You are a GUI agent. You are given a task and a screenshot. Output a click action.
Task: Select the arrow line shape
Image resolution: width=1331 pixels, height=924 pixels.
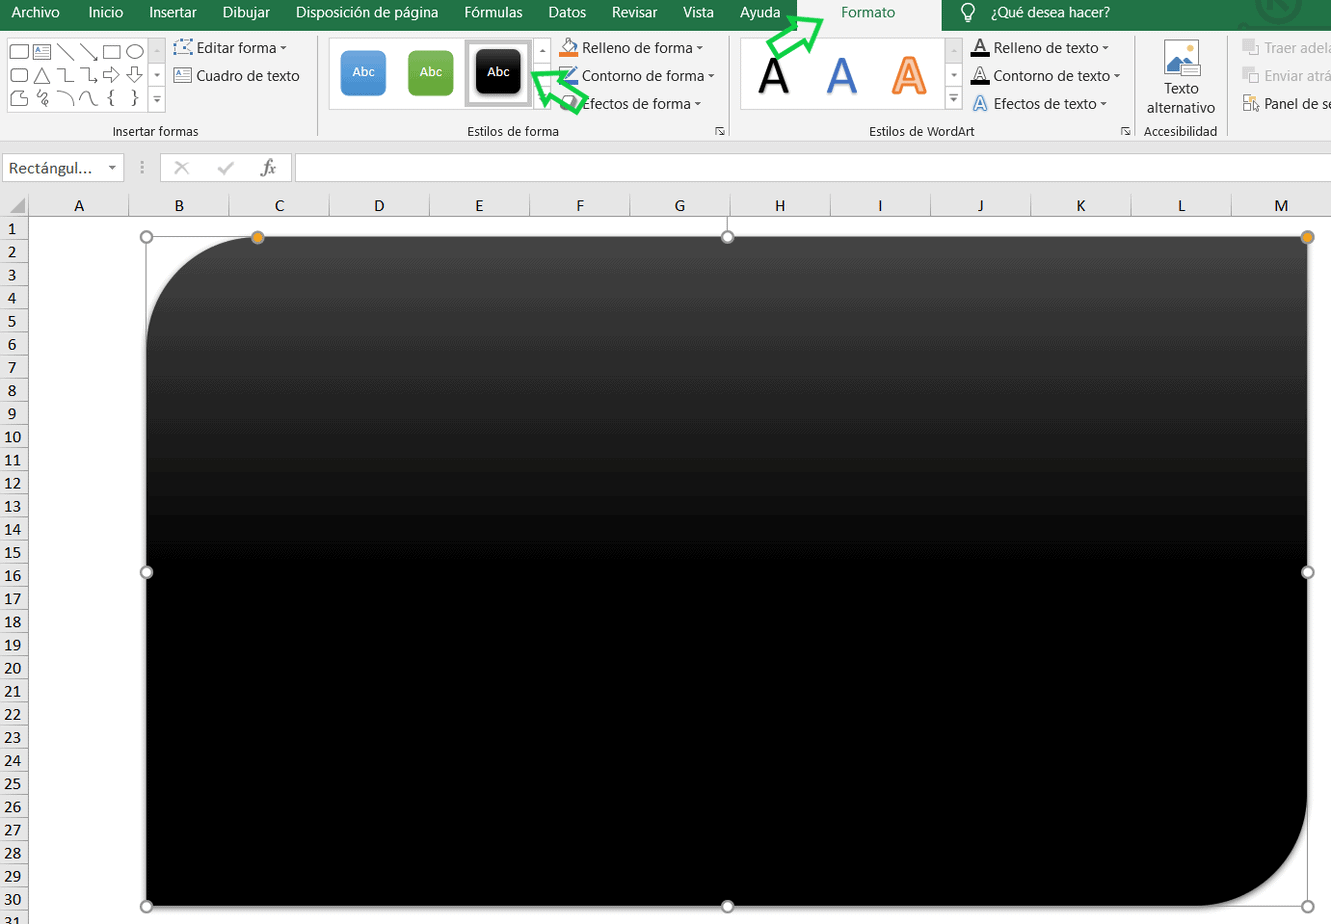(88, 52)
